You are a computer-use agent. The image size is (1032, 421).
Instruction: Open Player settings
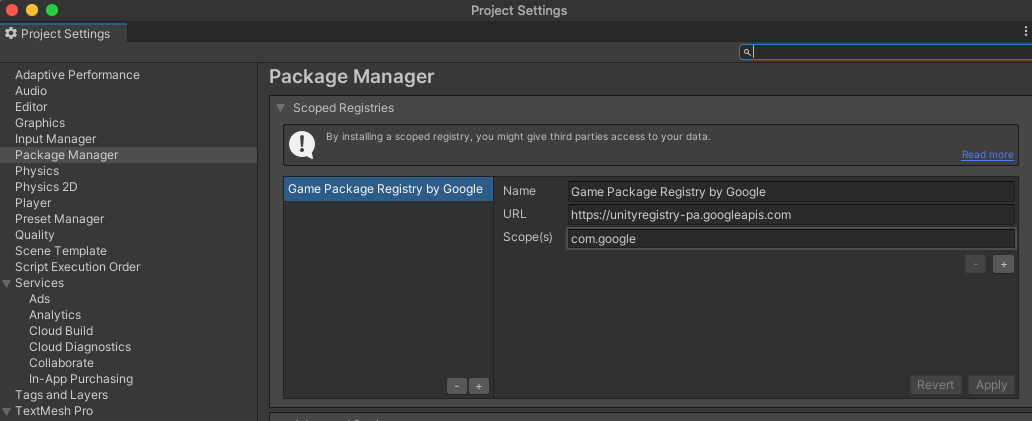(33, 203)
